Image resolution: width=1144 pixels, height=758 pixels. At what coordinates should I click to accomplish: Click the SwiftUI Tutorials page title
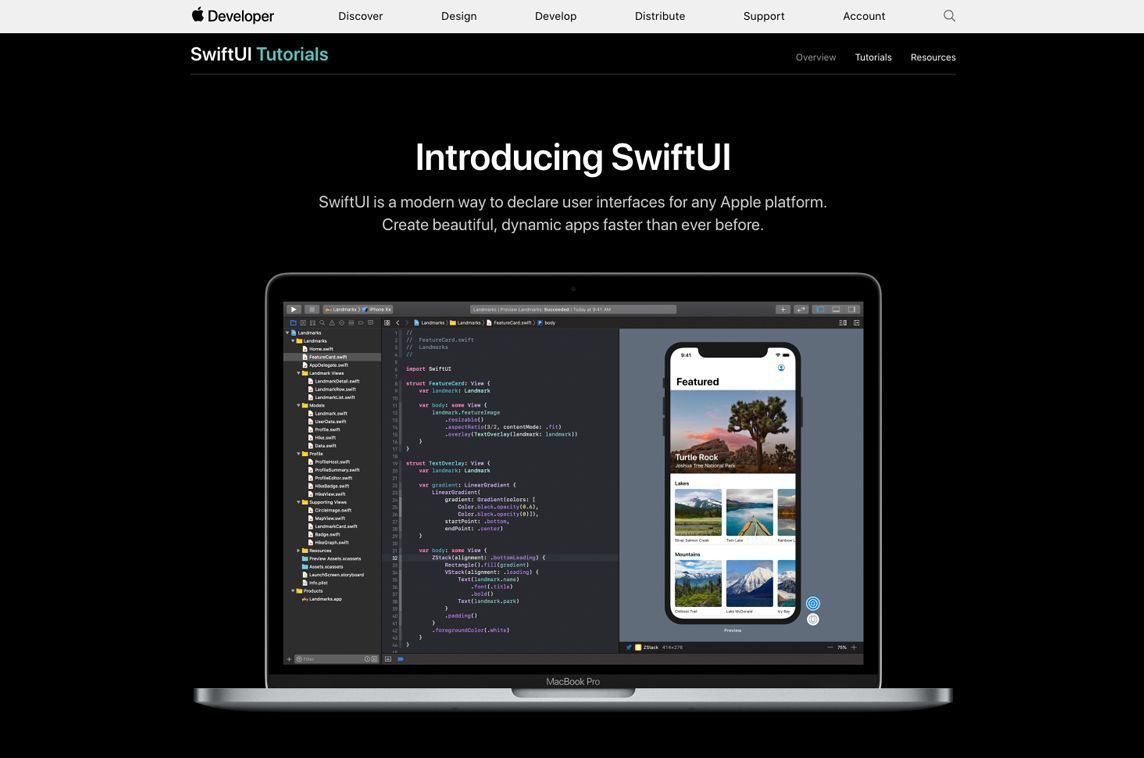click(x=259, y=54)
